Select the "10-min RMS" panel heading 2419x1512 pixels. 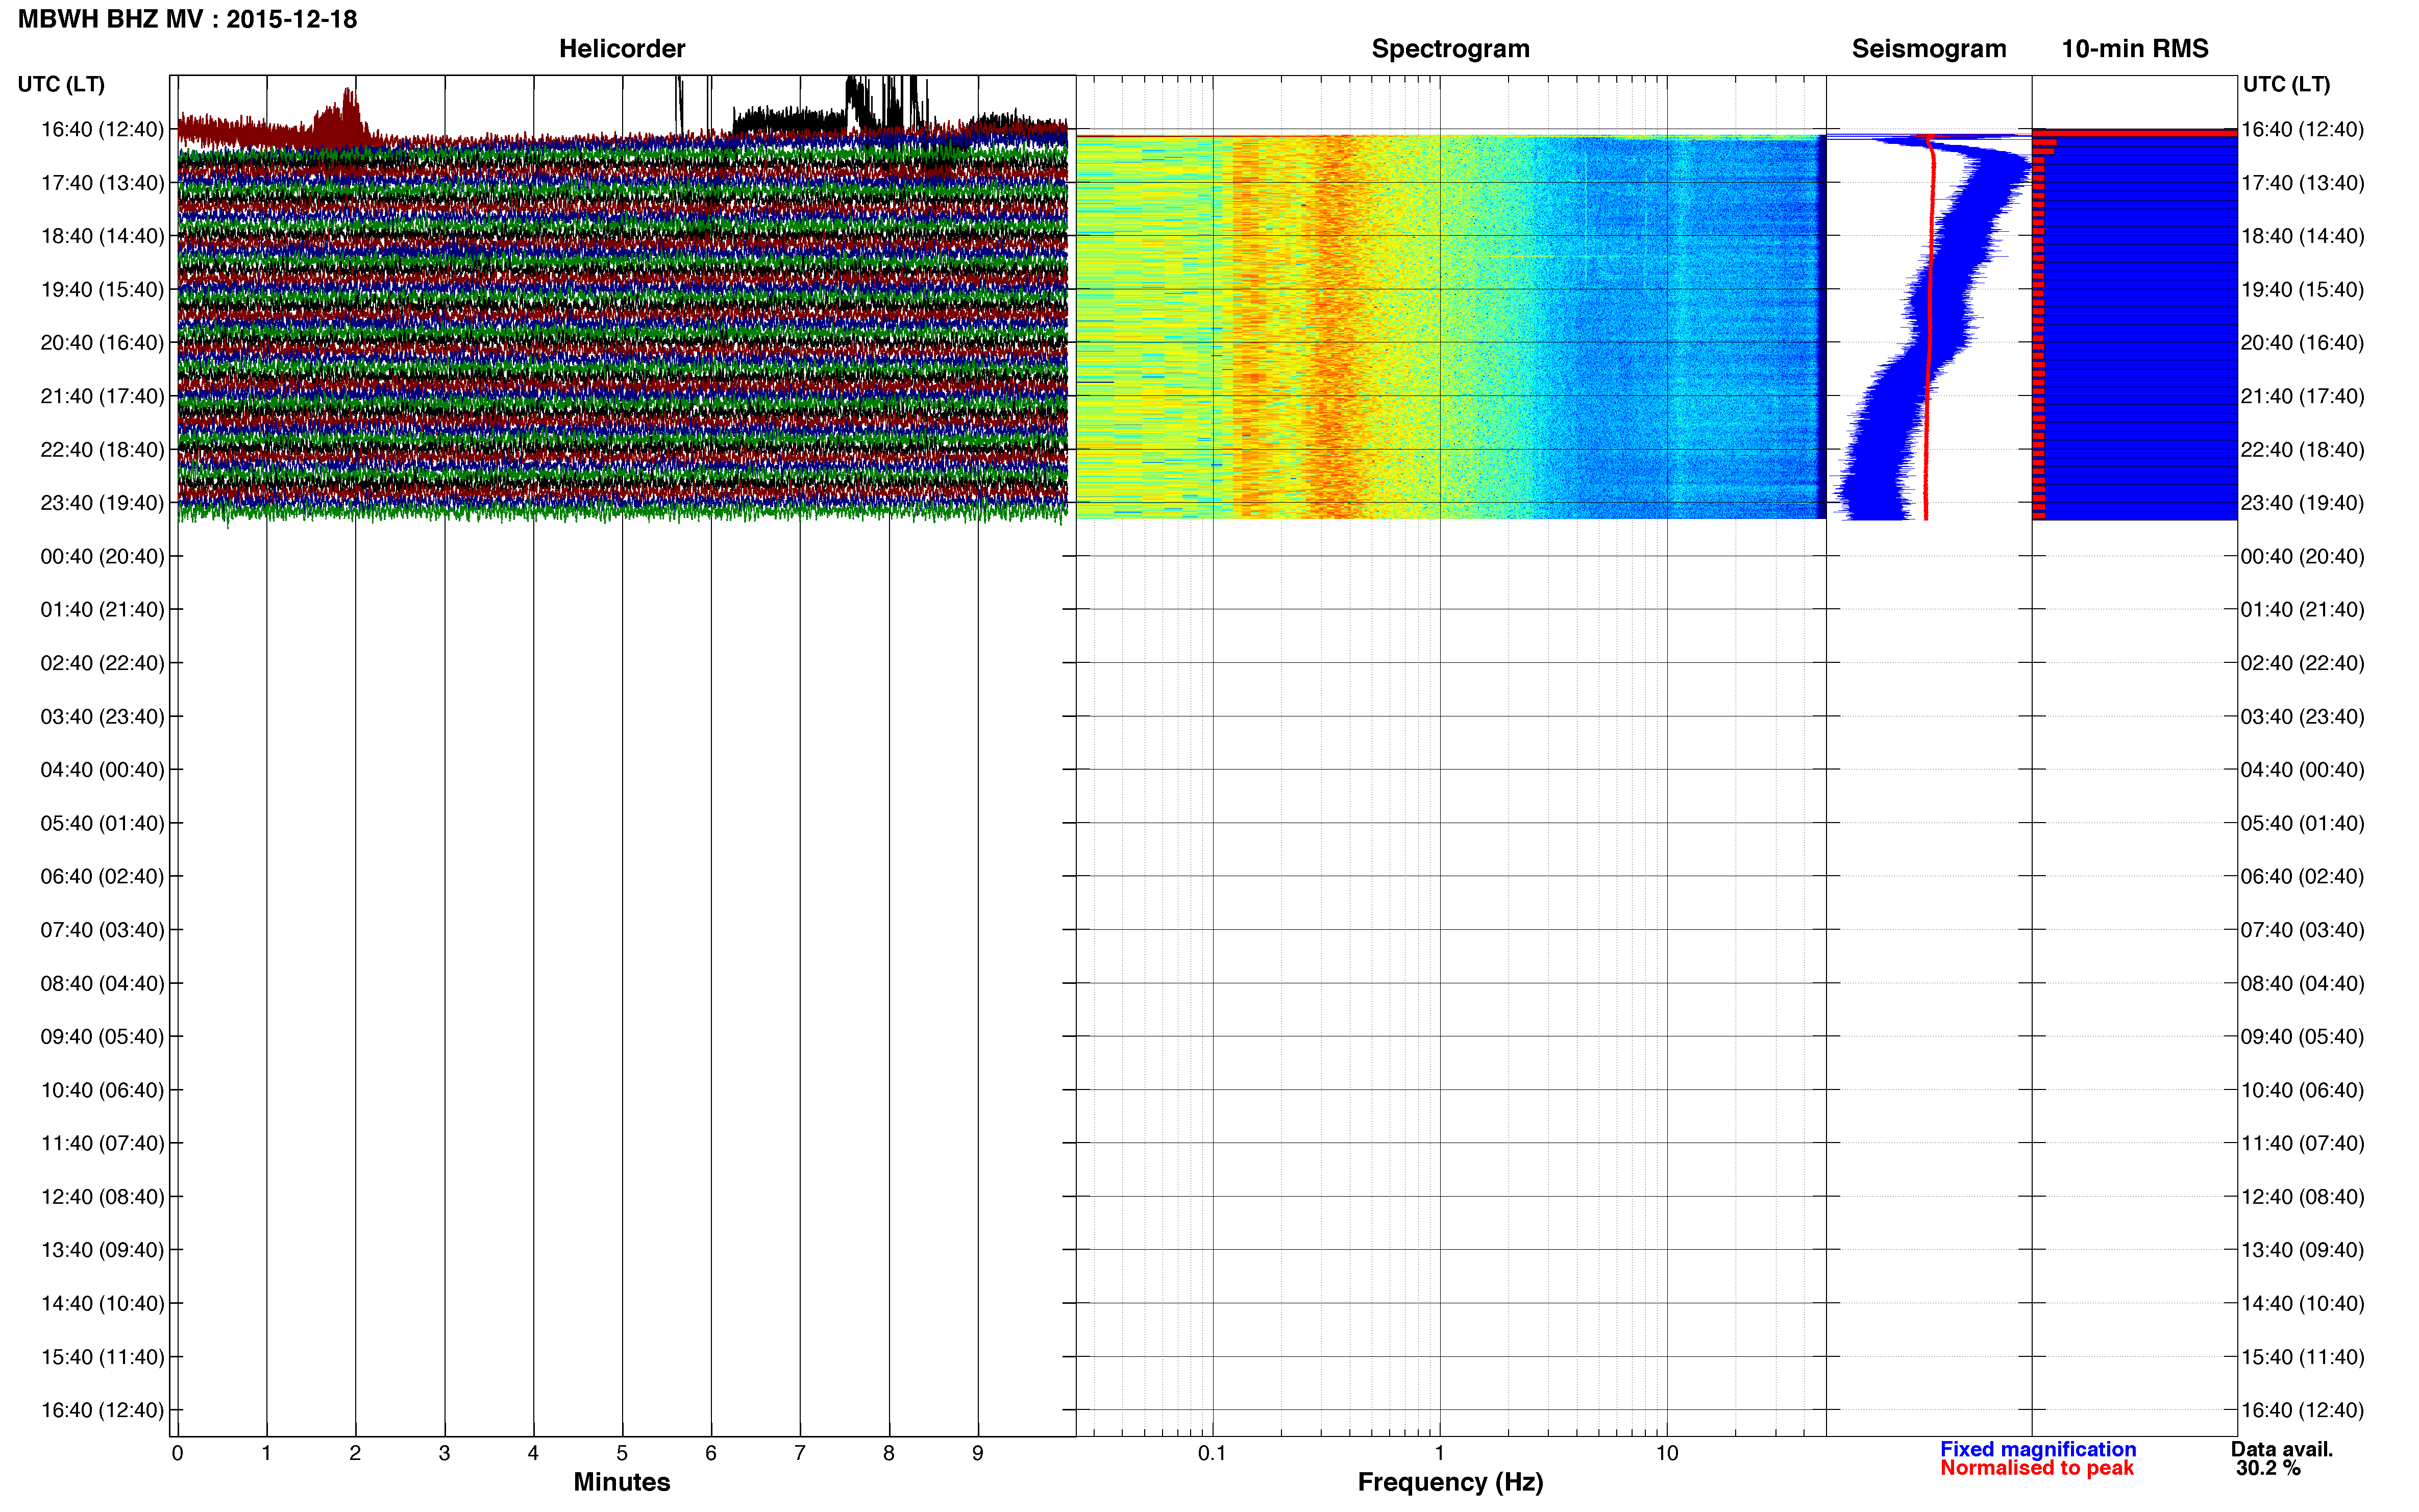[x=2135, y=49]
